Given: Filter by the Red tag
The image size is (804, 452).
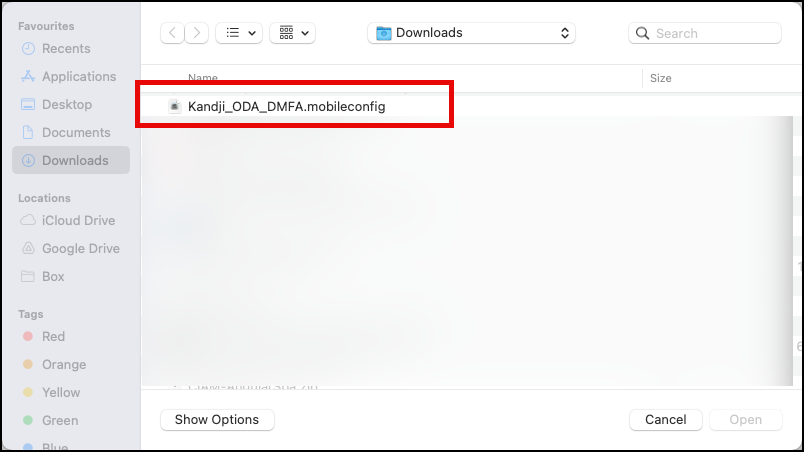Looking at the screenshot, I should coord(53,336).
